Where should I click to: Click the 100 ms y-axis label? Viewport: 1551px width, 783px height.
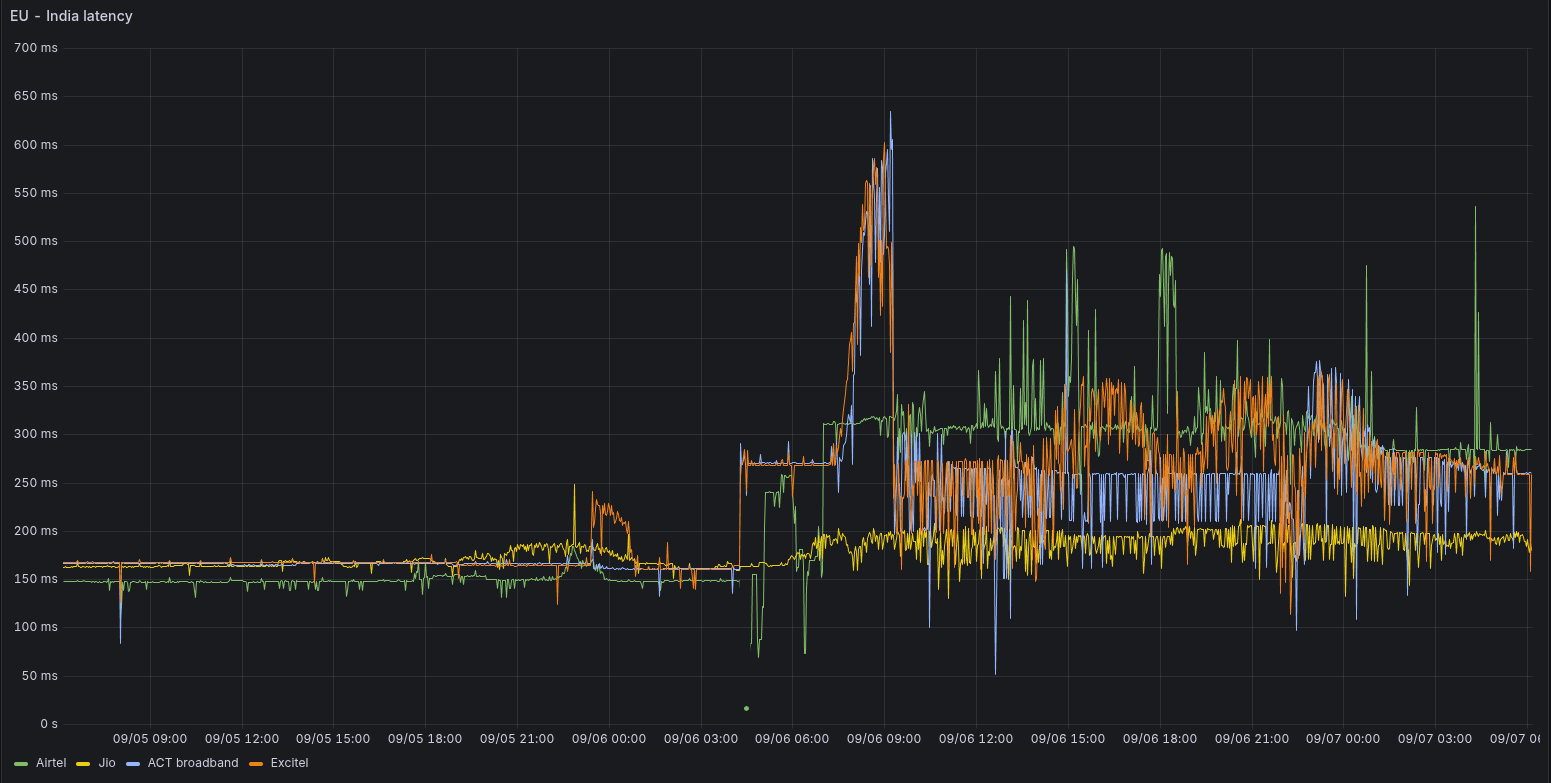35,627
